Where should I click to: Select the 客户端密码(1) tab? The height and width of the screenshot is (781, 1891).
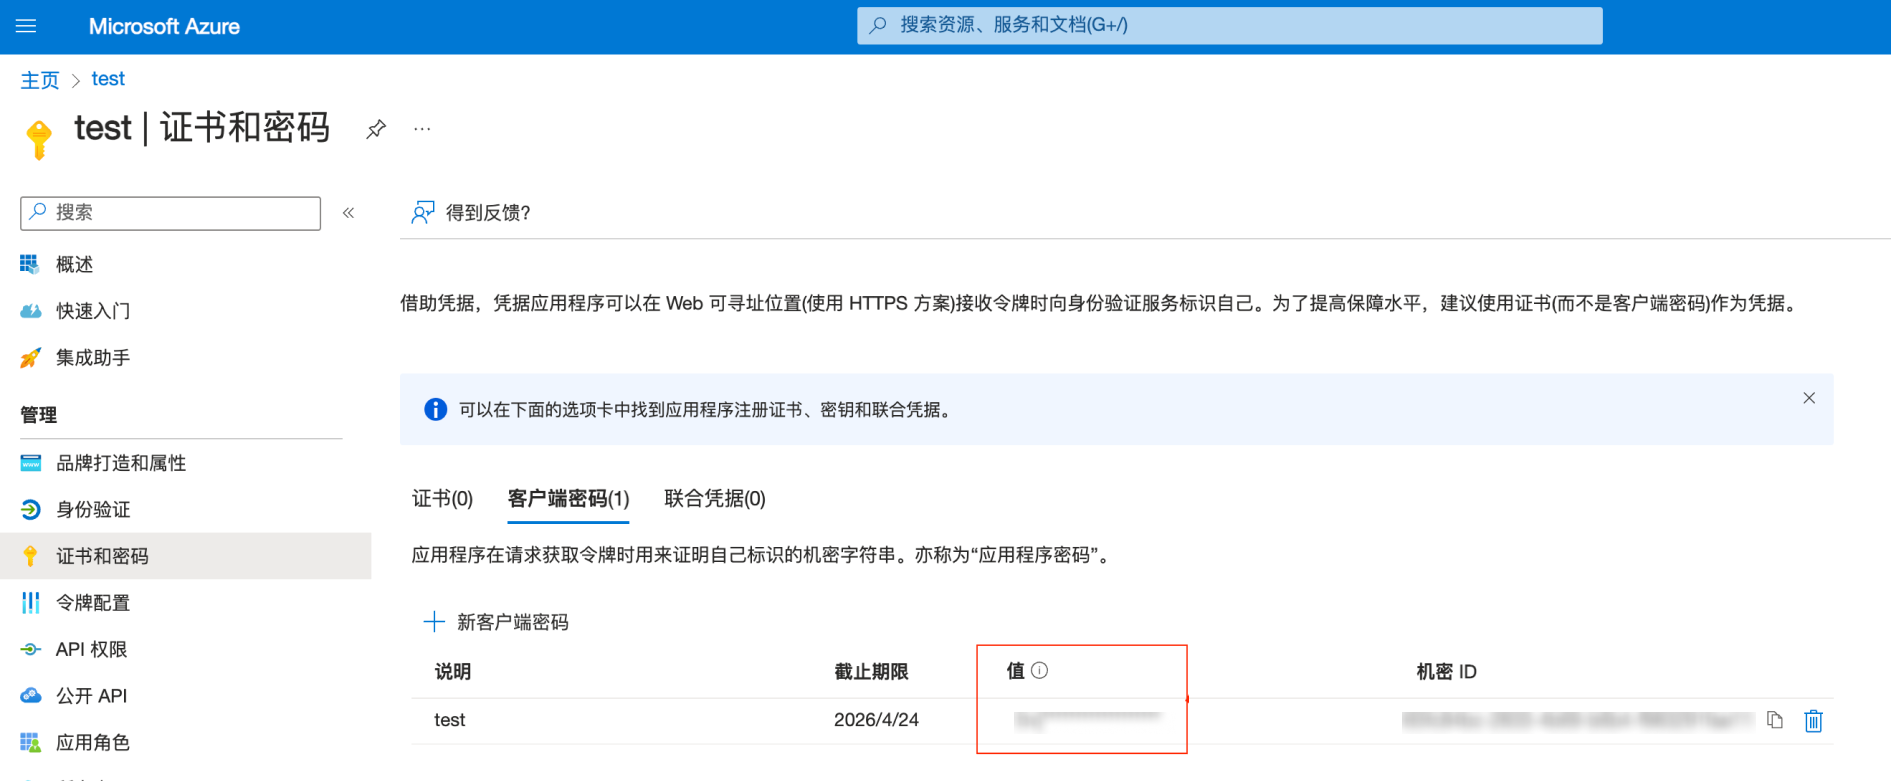click(x=568, y=498)
